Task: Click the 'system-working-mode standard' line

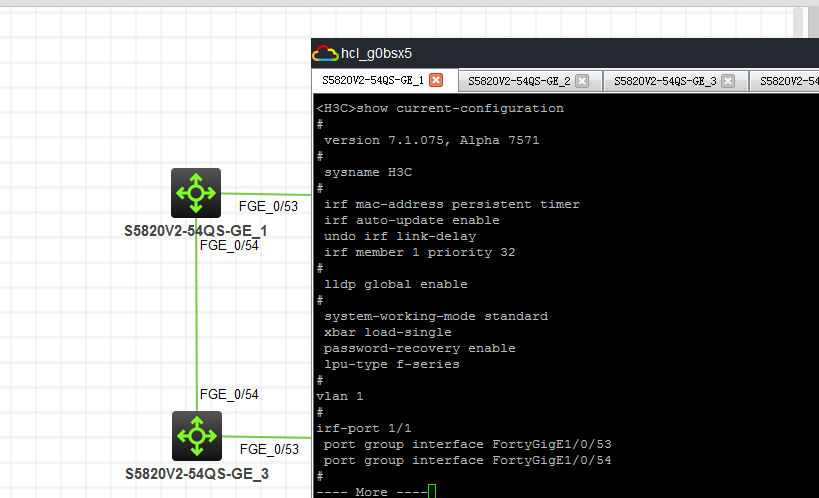Action: (436, 316)
